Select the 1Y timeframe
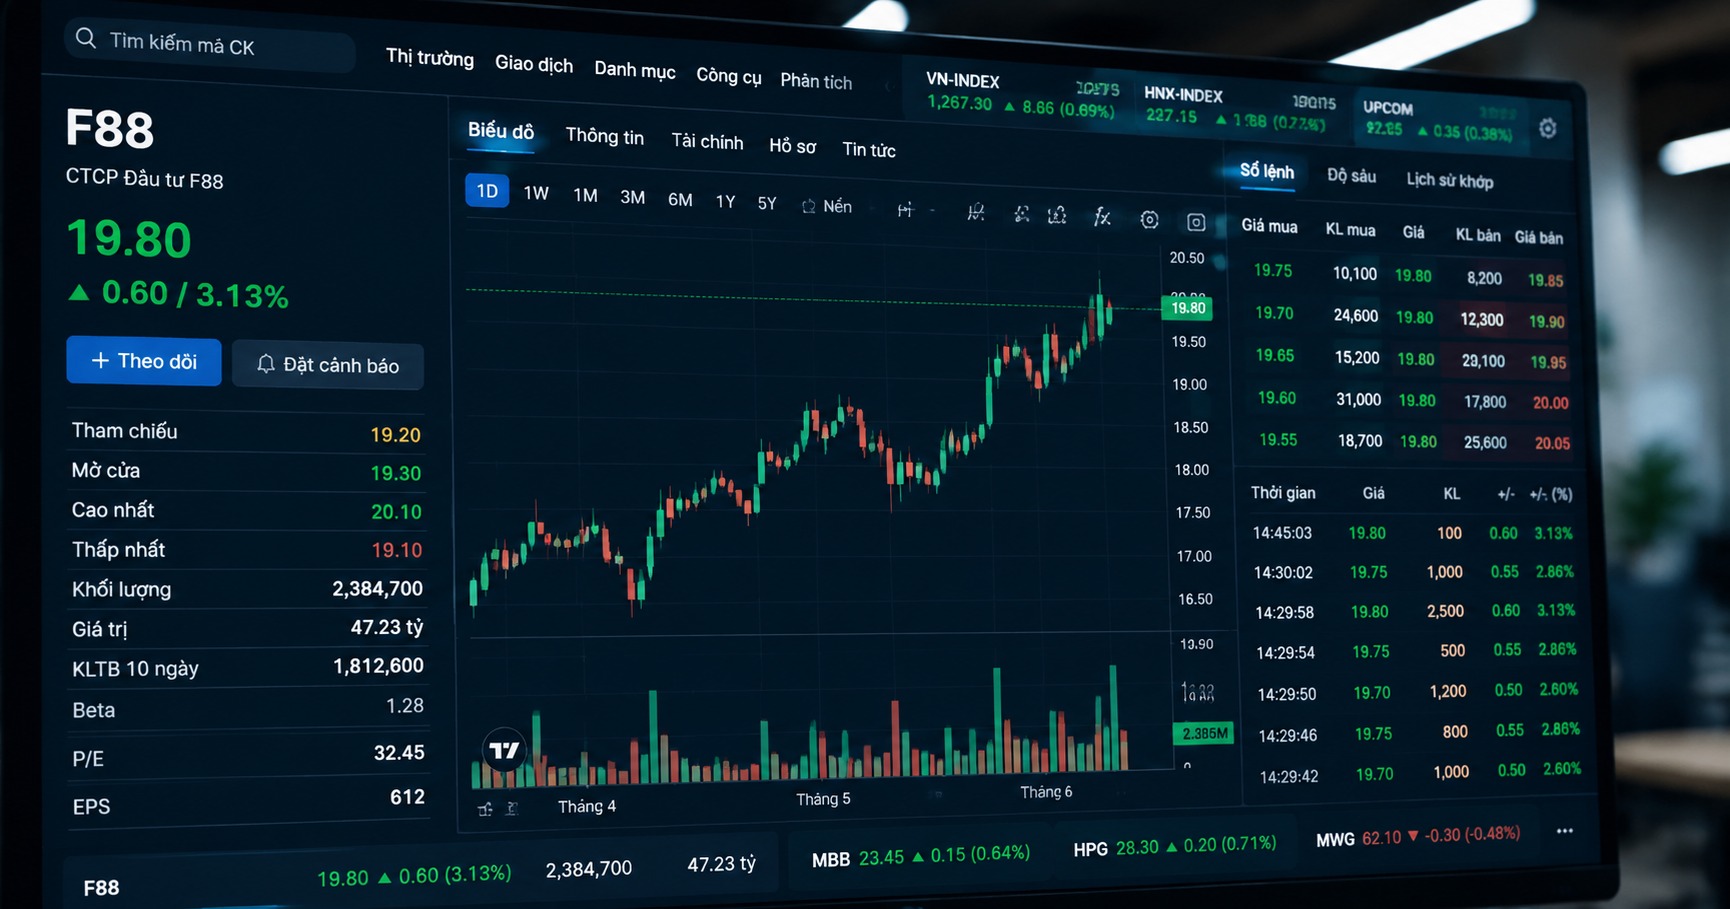Image resolution: width=1730 pixels, height=909 pixels. [x=725, y=201]
